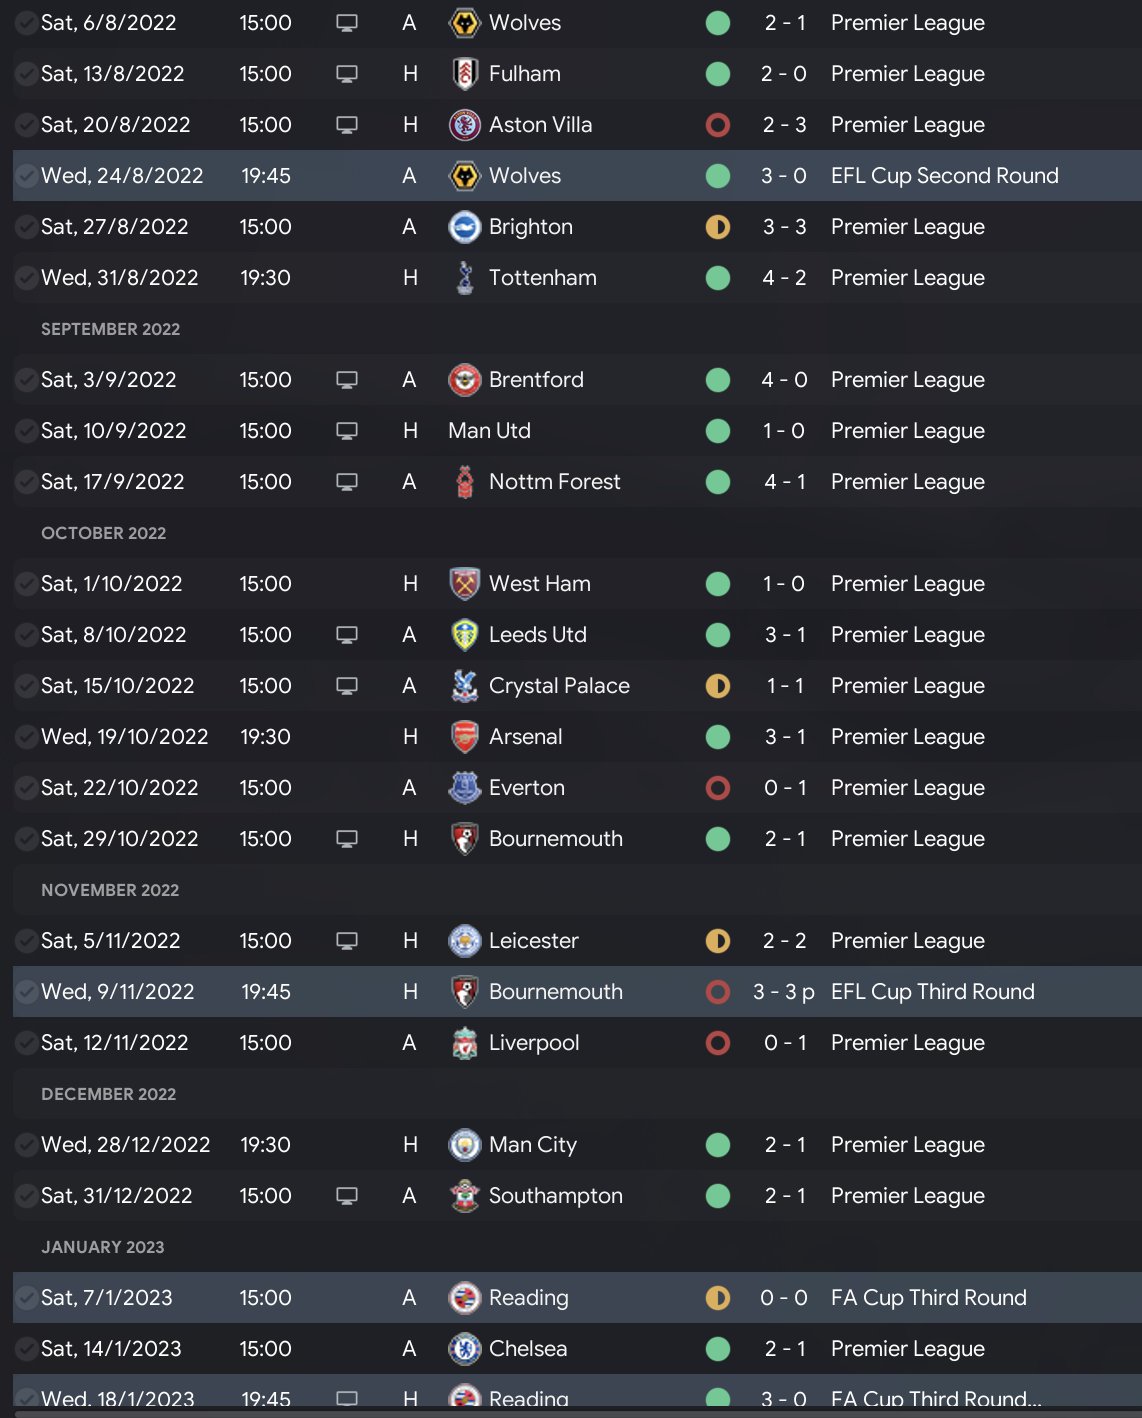Open the Man Utd team name link

click(489, 431)
